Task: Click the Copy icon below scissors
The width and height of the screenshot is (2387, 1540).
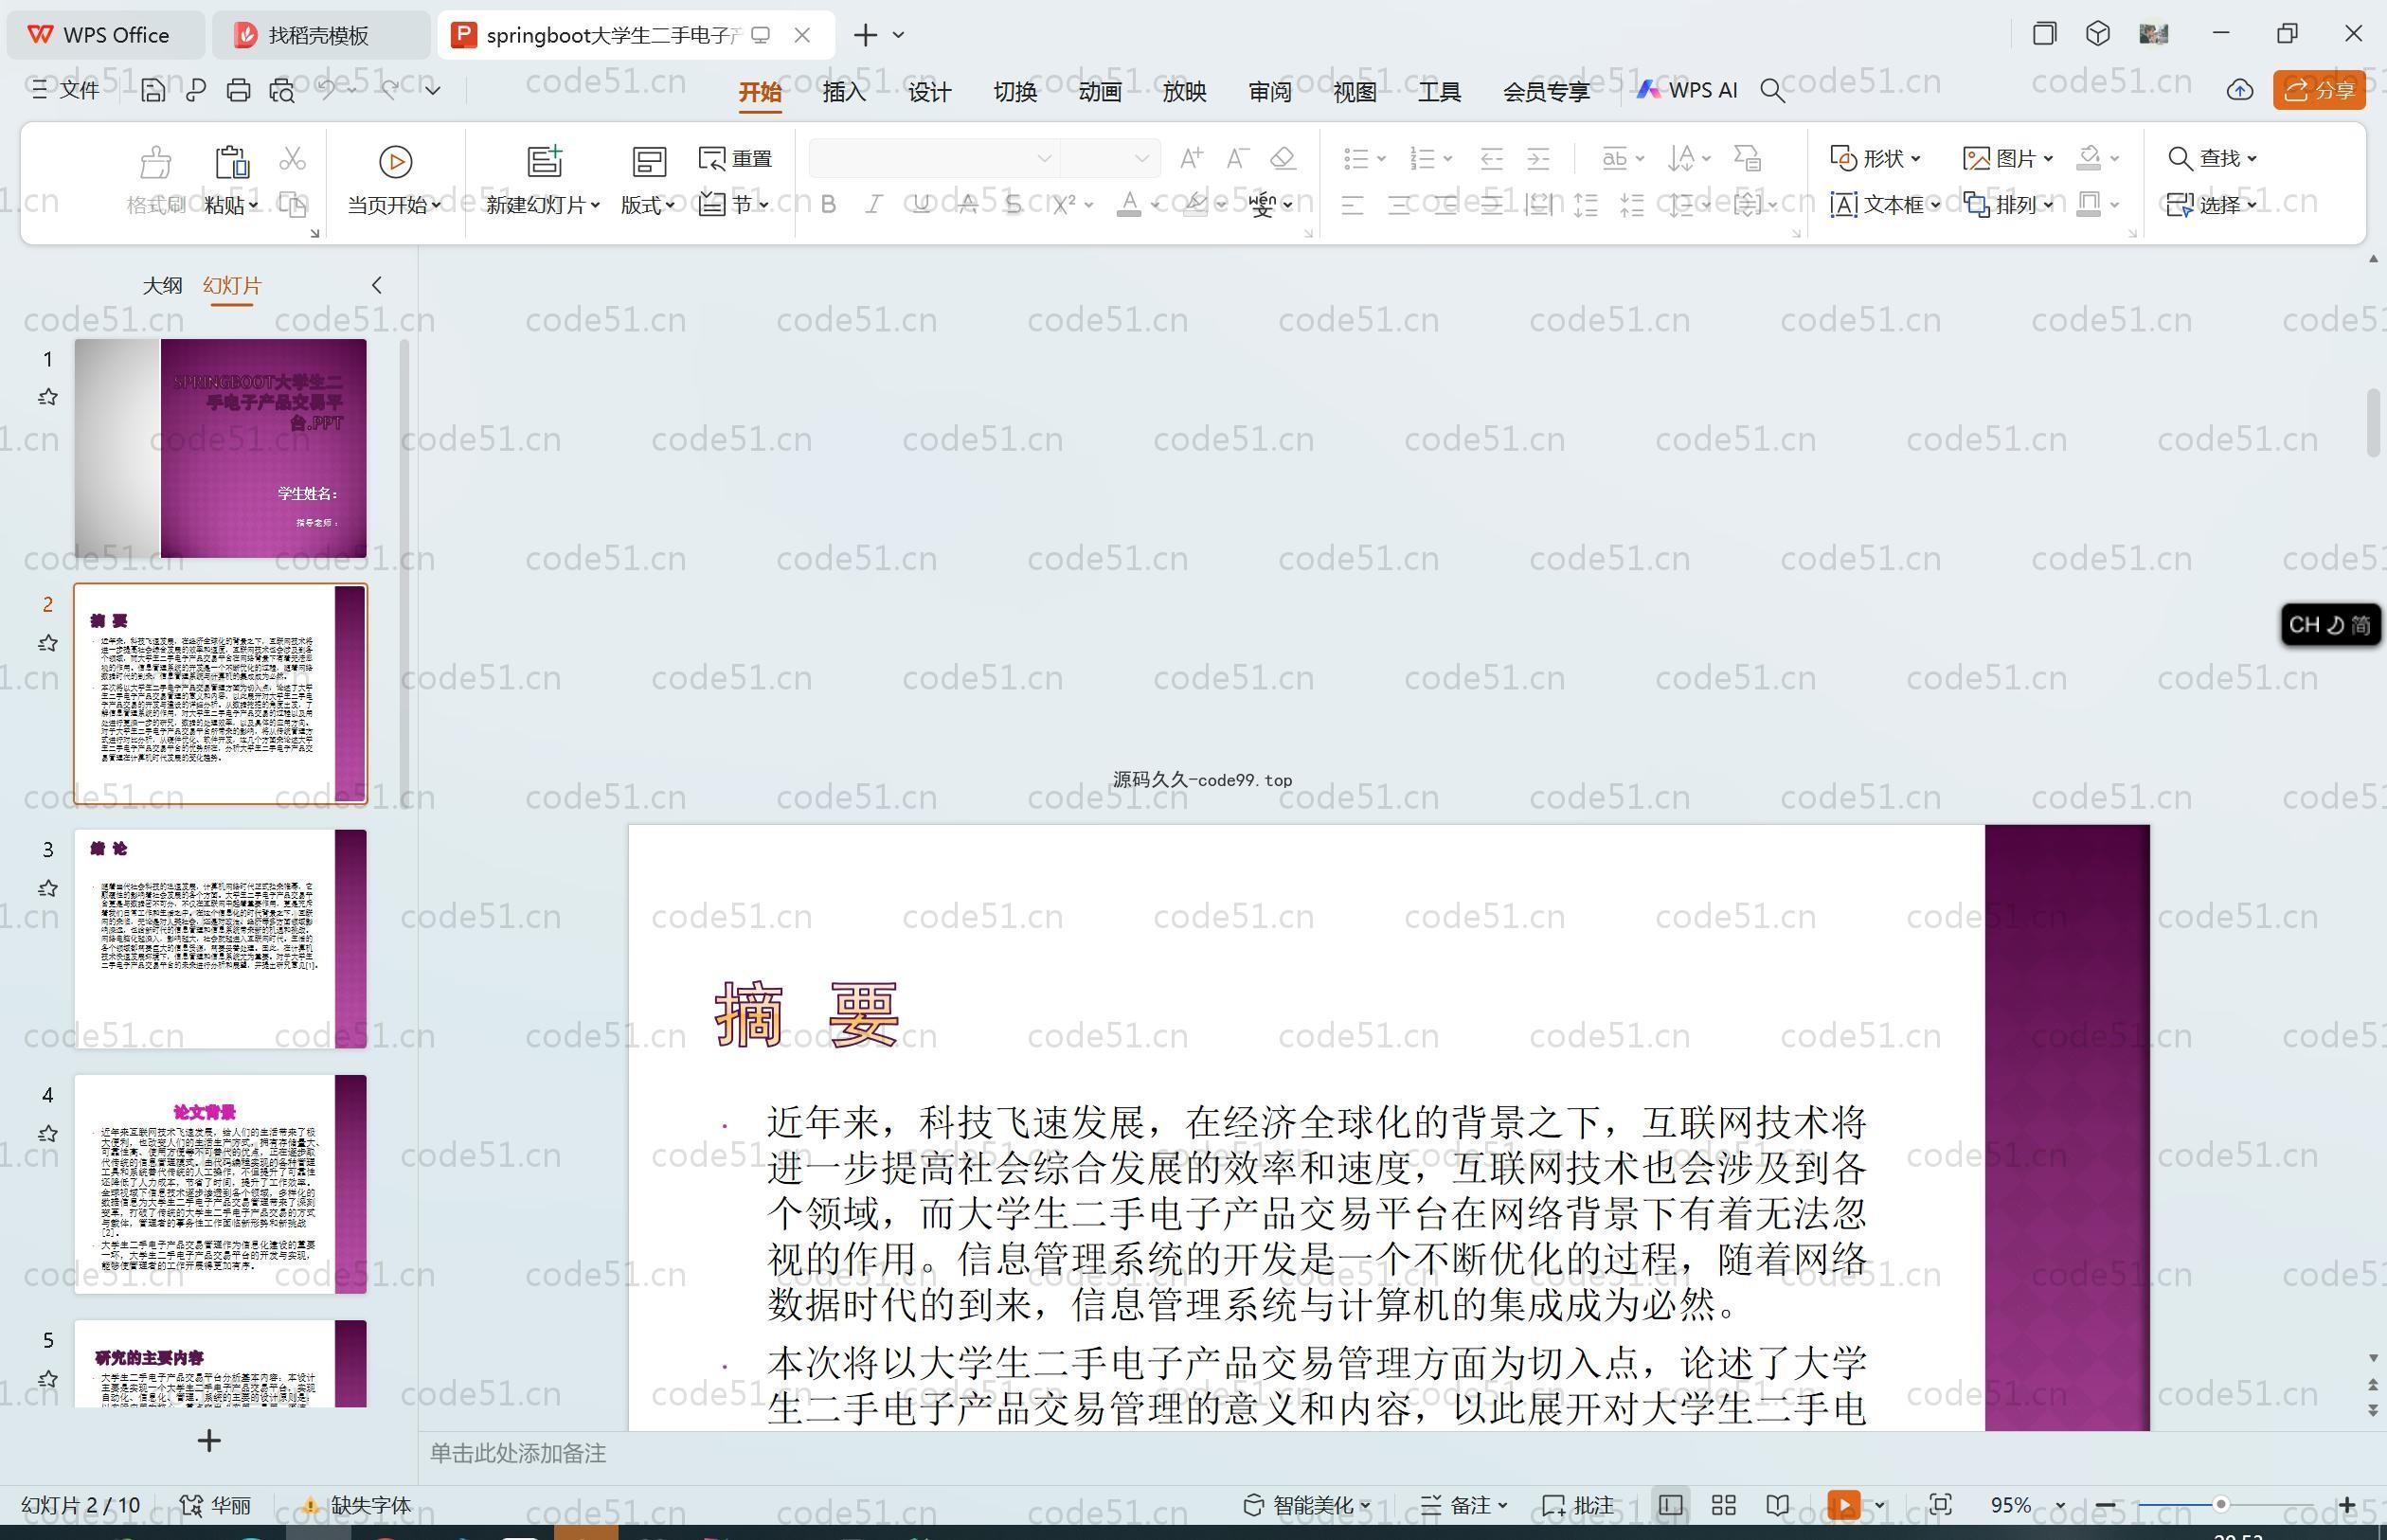Action: pos(292,205)
